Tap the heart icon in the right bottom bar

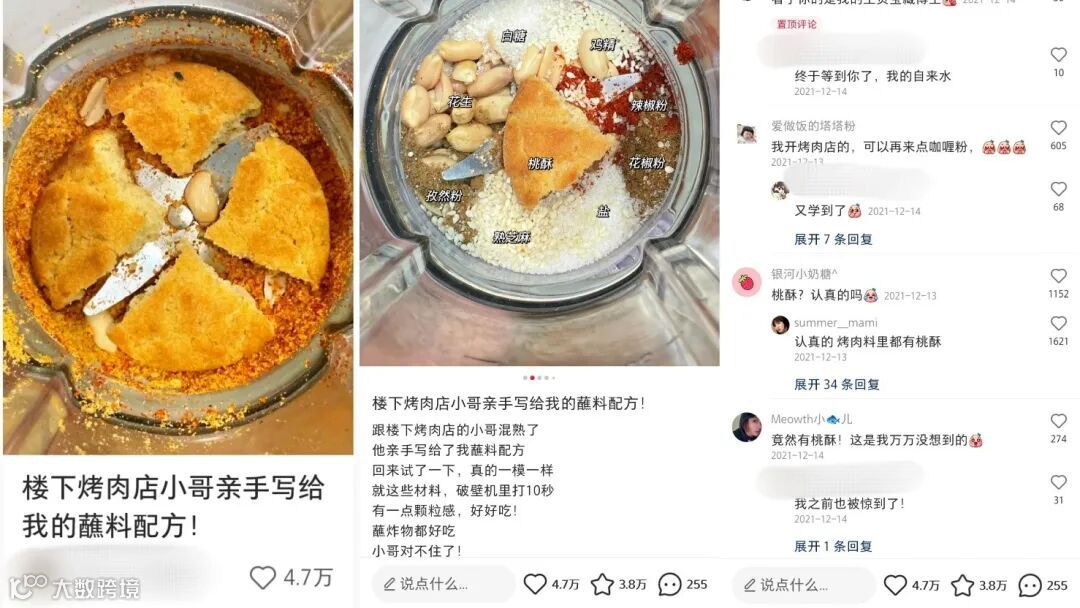click(x=895, y=585)
